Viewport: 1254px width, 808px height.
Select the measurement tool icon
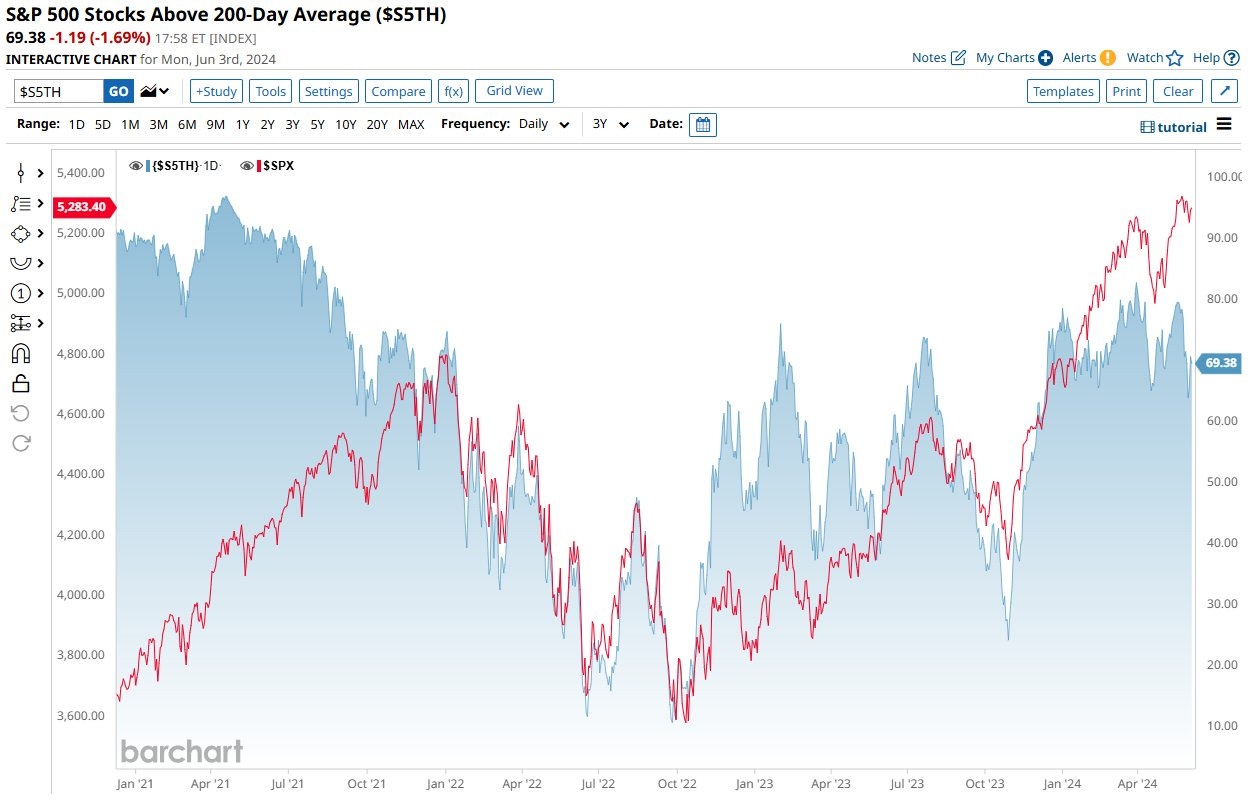coord(20,323)
